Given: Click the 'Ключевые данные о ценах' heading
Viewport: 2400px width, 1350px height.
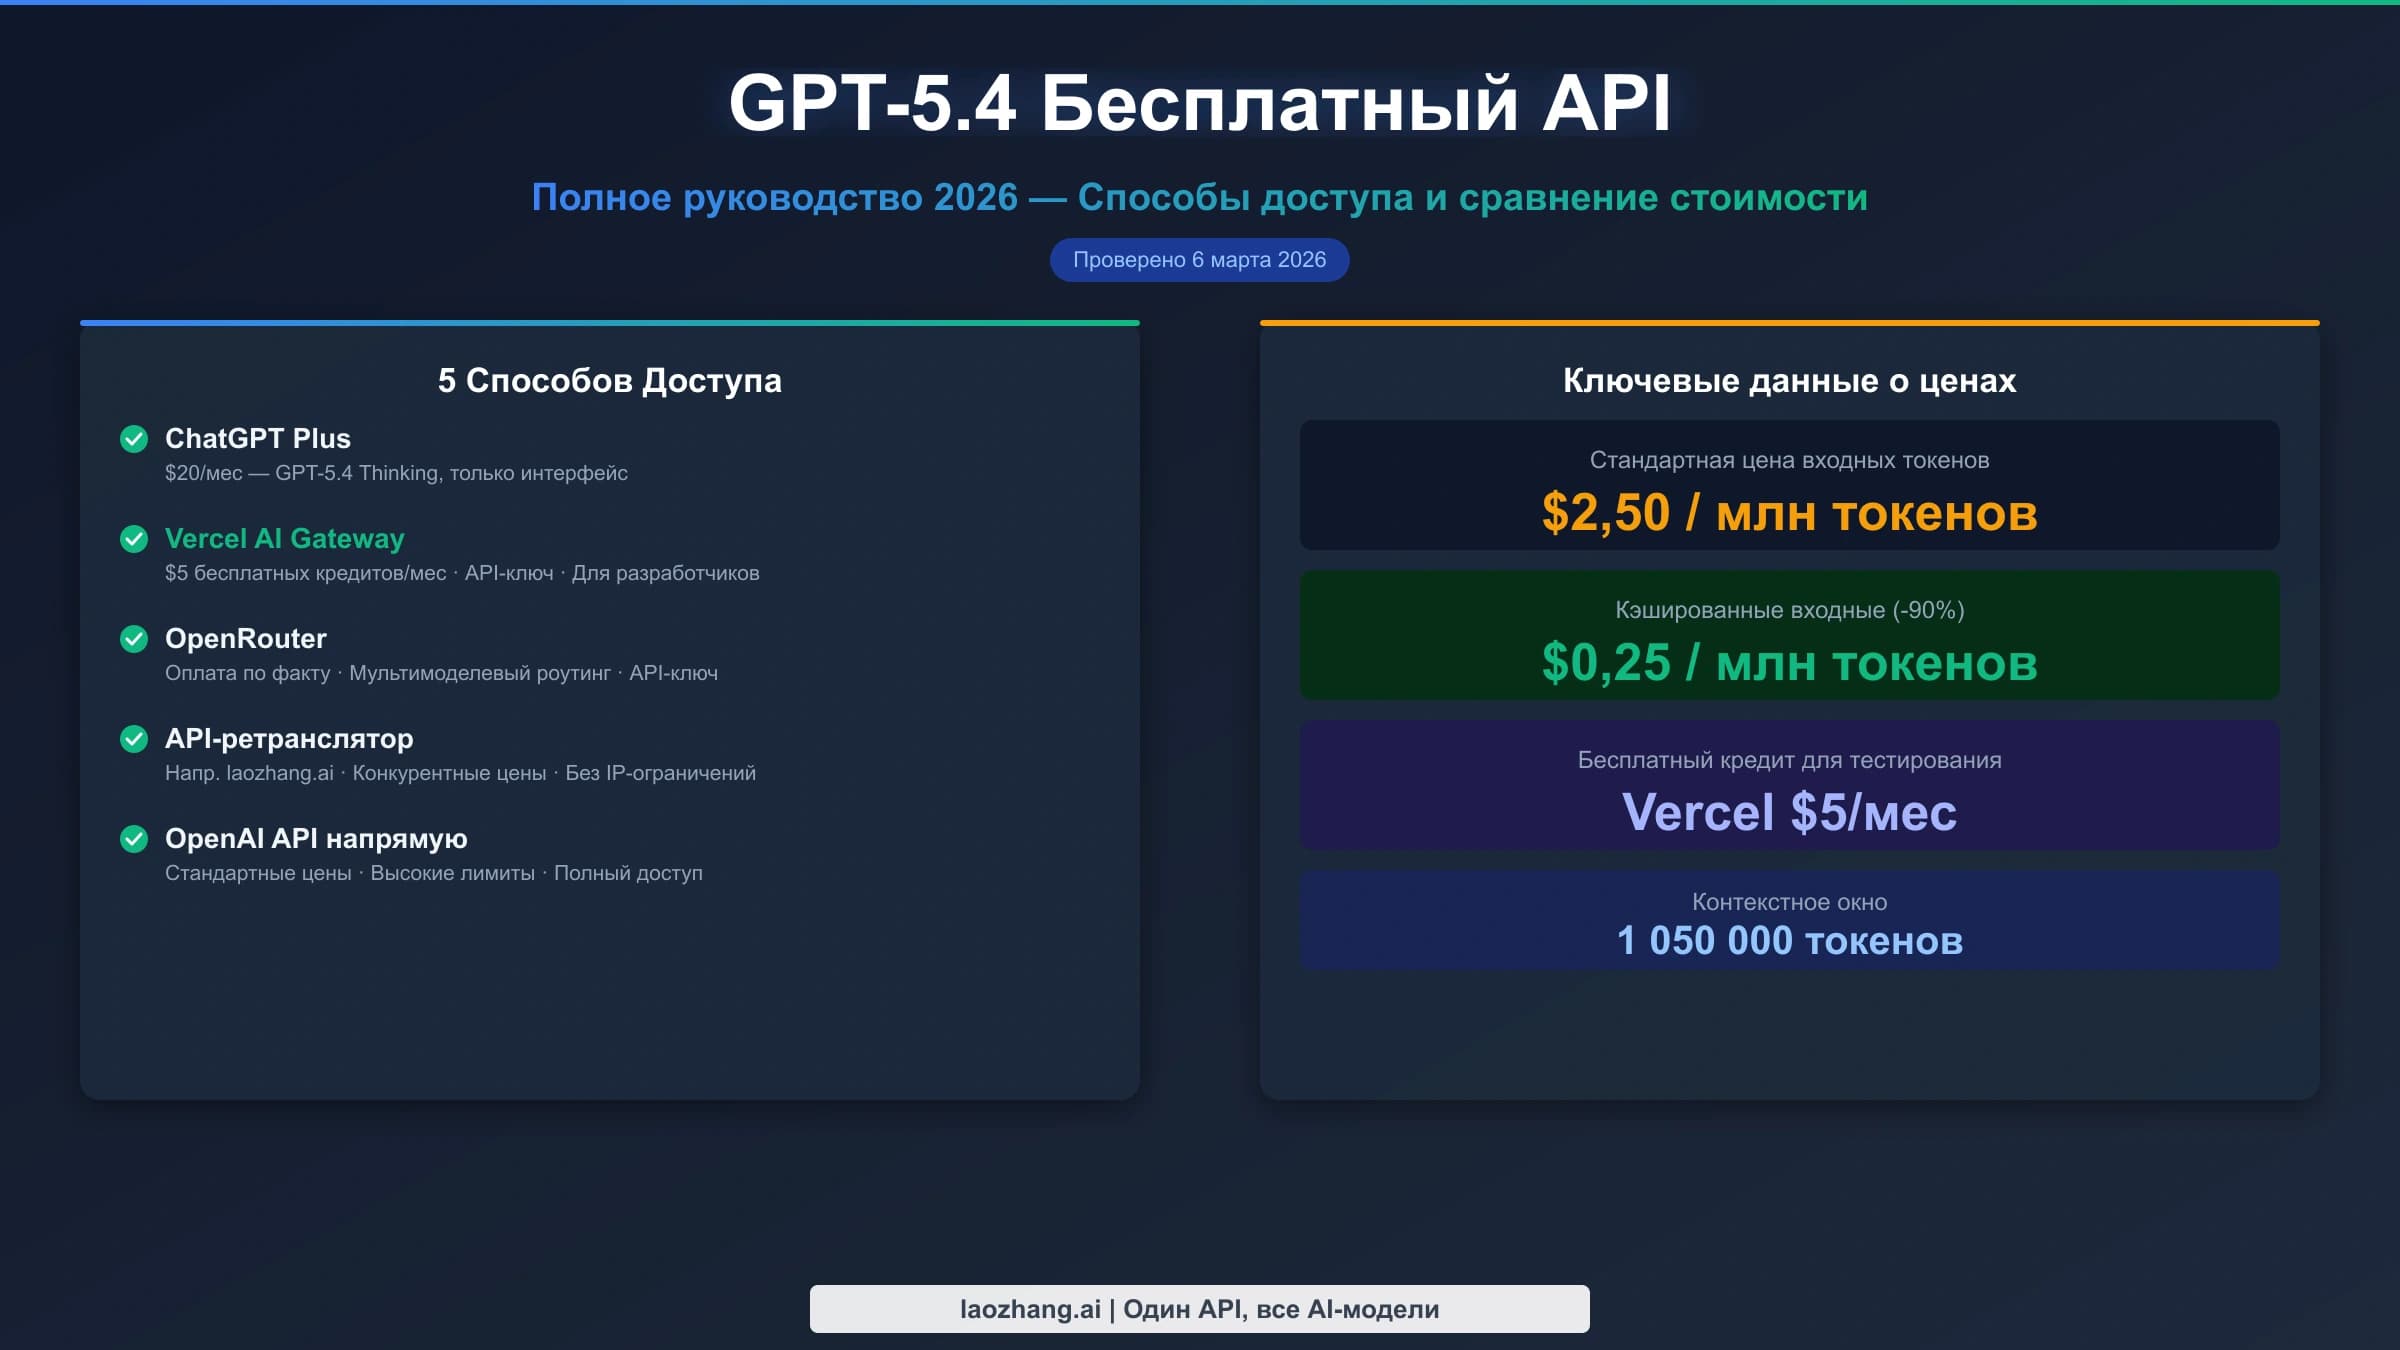Looking at the screenshot, I should [1789, 381].
